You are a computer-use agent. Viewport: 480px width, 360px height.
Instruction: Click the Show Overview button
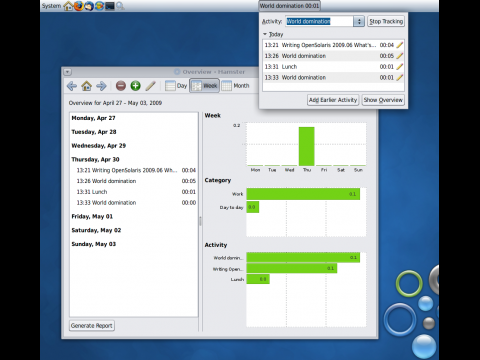coord(383,100)
